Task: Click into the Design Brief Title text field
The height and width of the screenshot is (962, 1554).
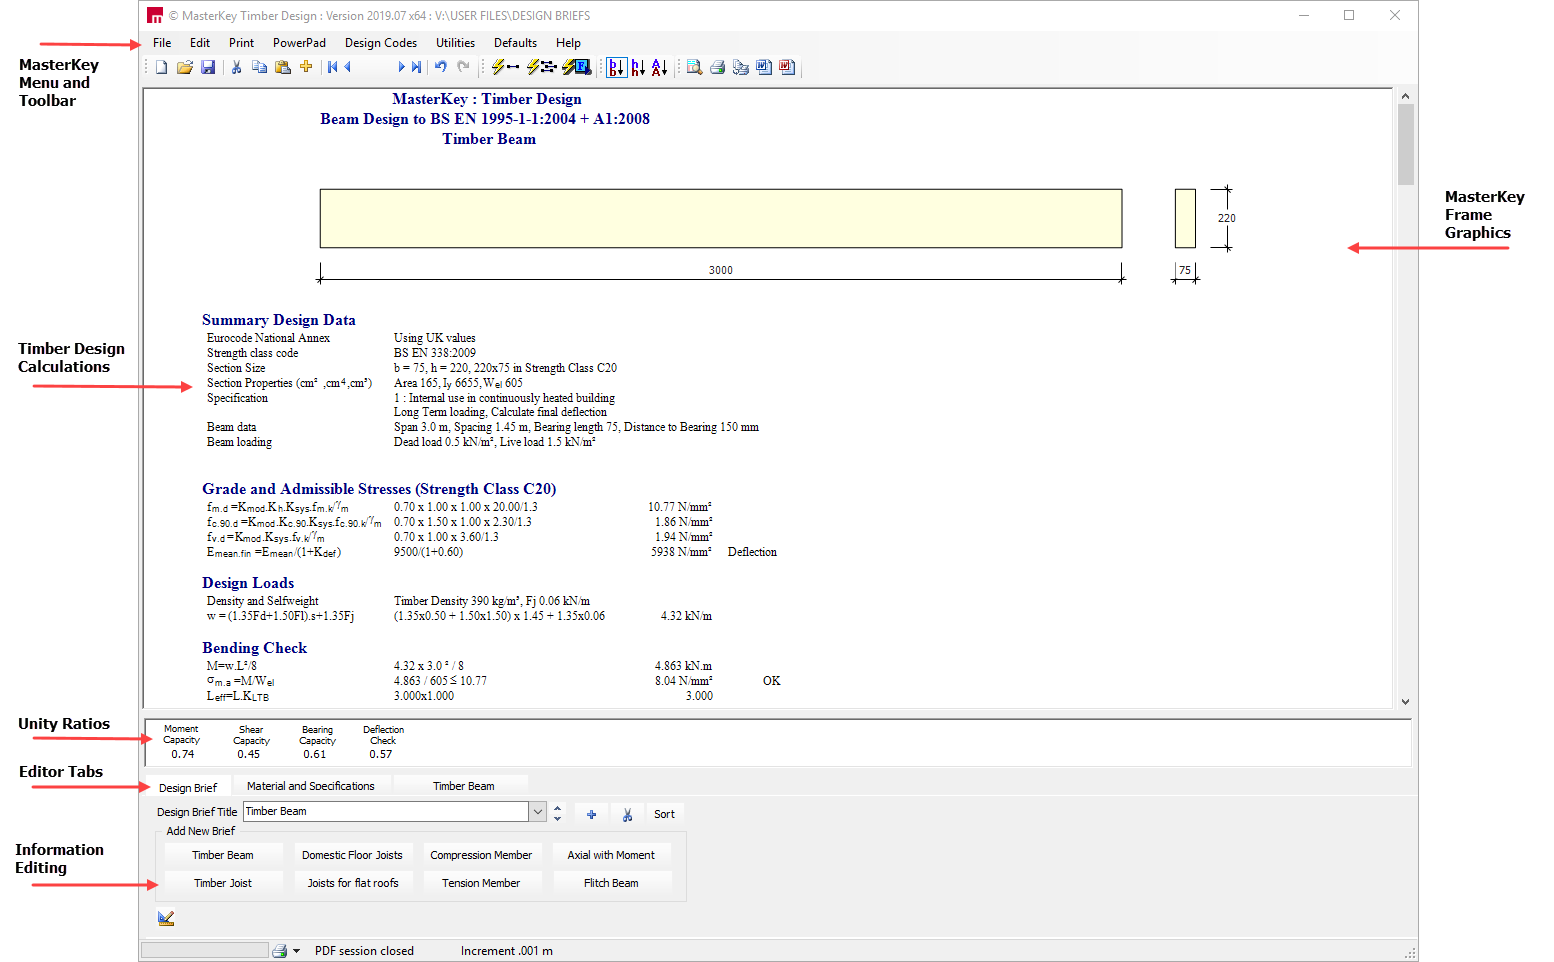Action: 386,812
